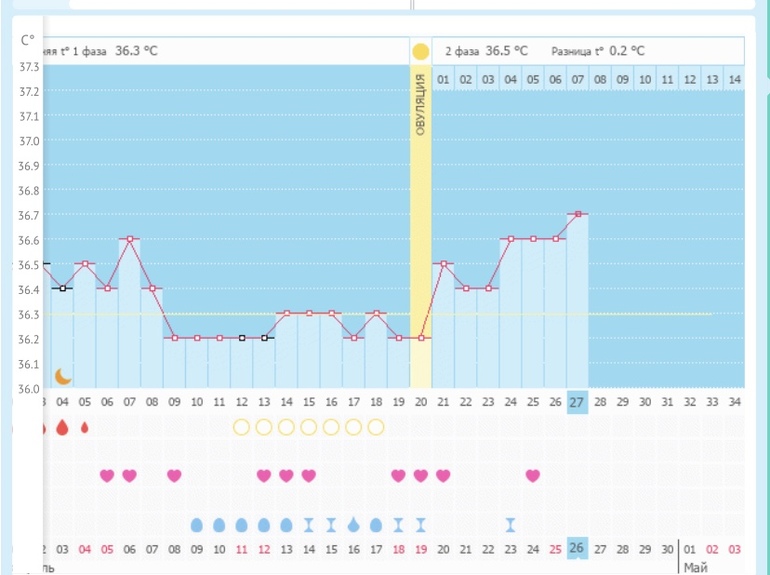770x575 pixels.
Task: Click the crescent moon icon in the chart
Action: [x=63, y=376]
